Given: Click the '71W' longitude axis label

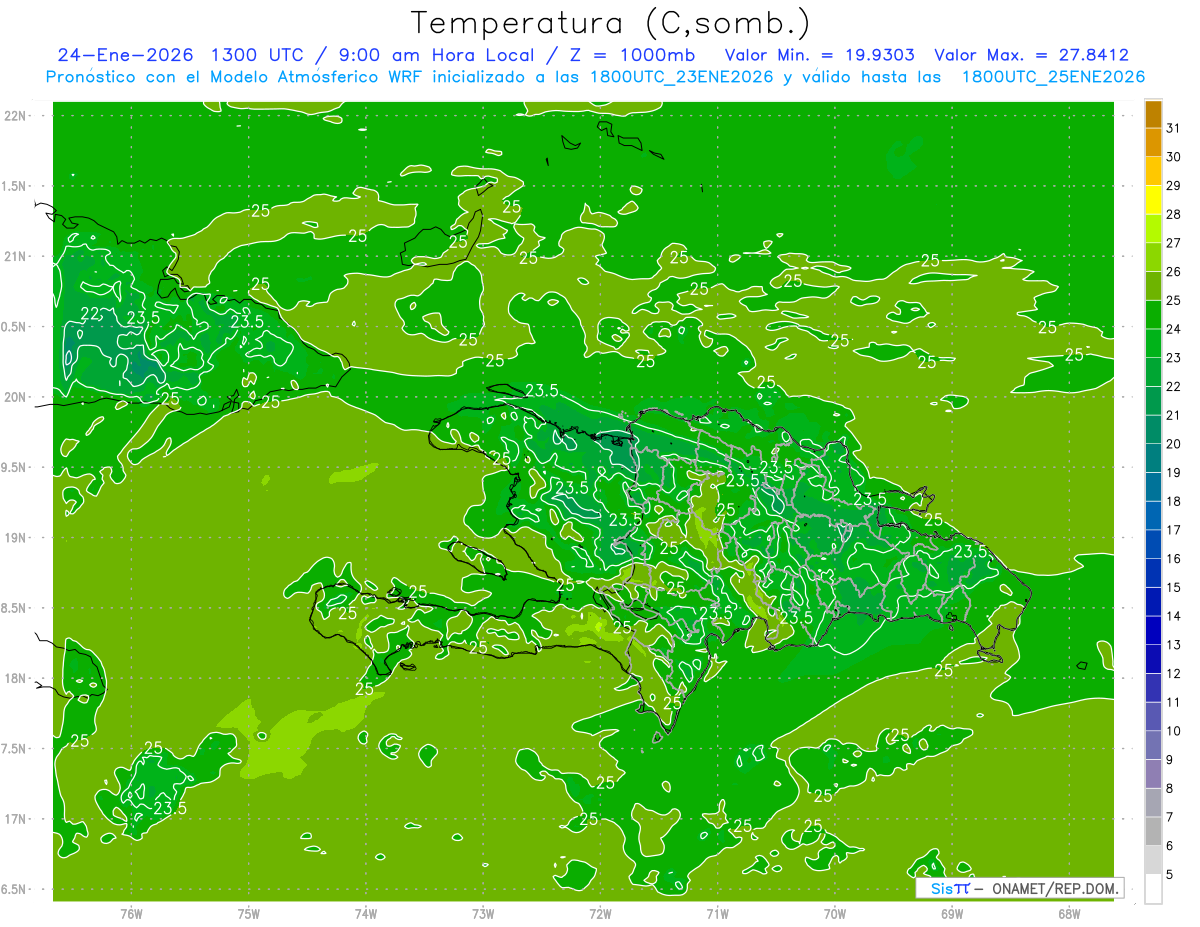Looking at the screenshot, I should (x=717, y=914).
